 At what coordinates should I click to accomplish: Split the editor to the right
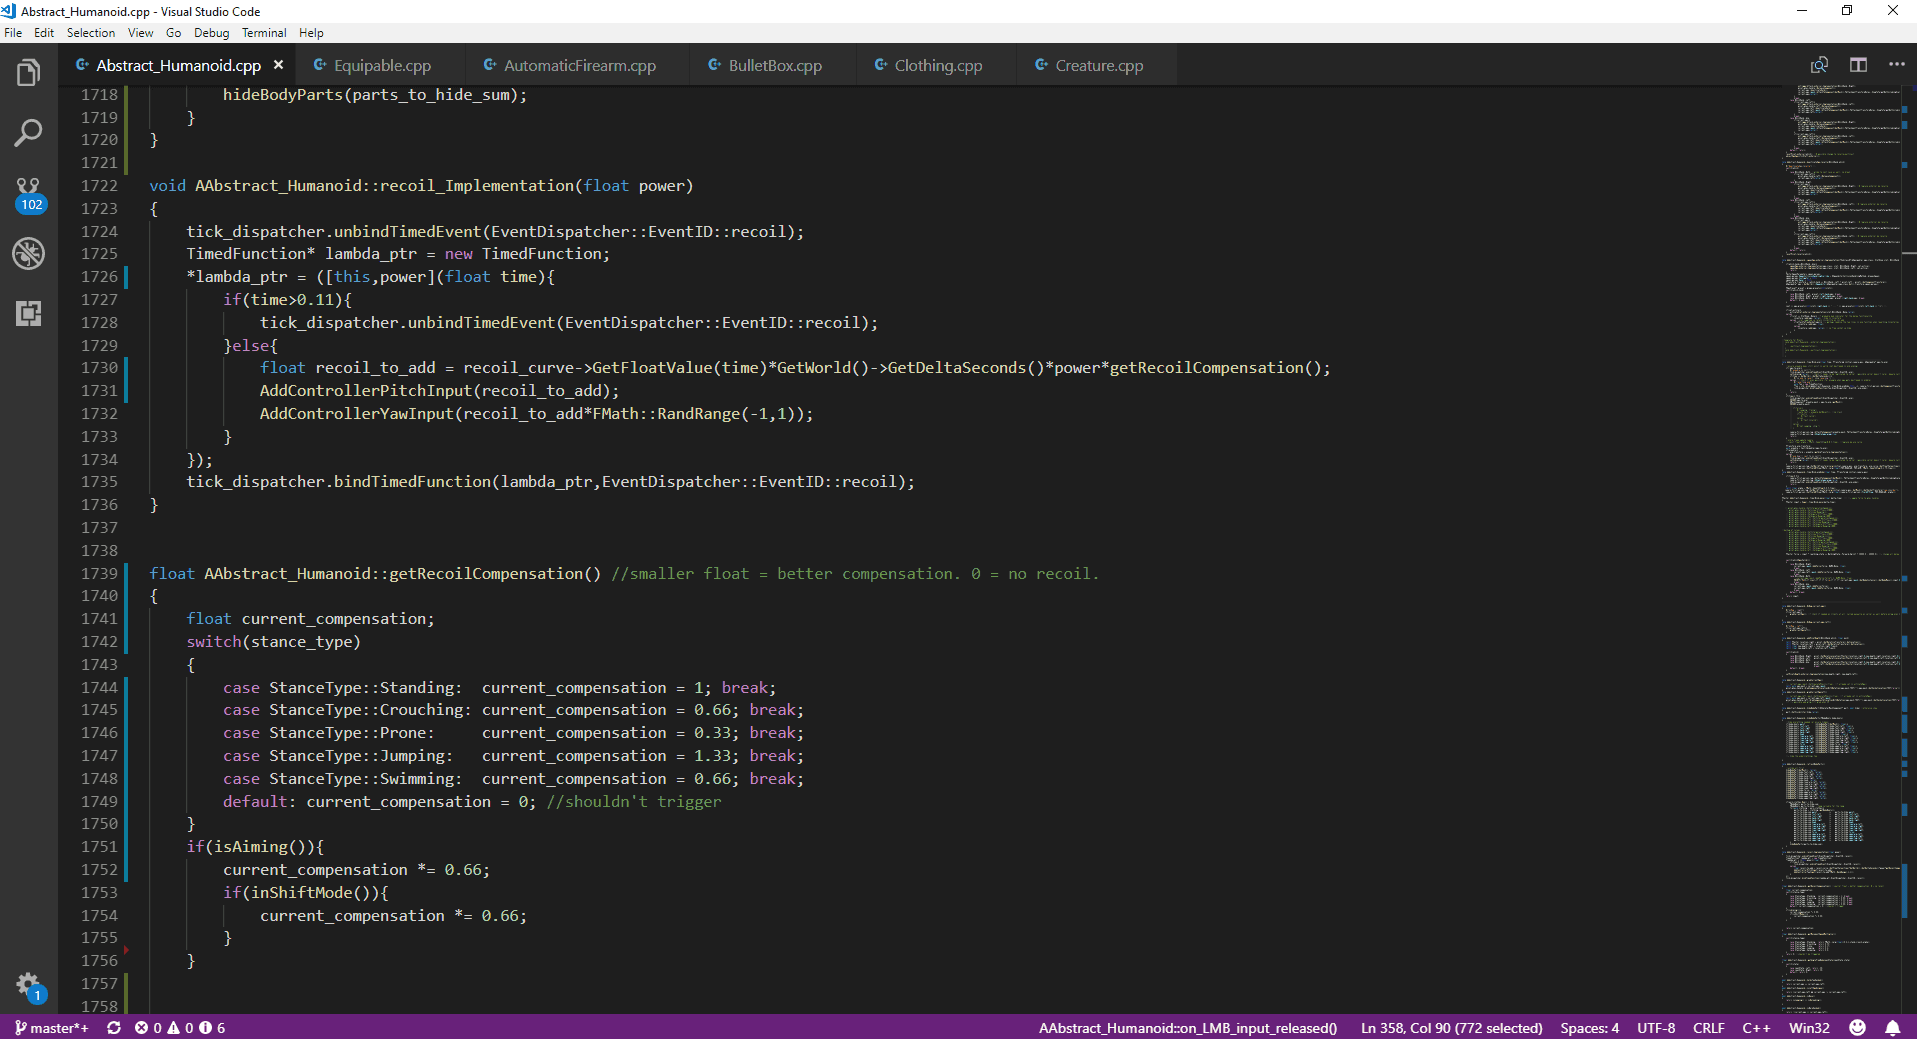[x=1858, y=65]
